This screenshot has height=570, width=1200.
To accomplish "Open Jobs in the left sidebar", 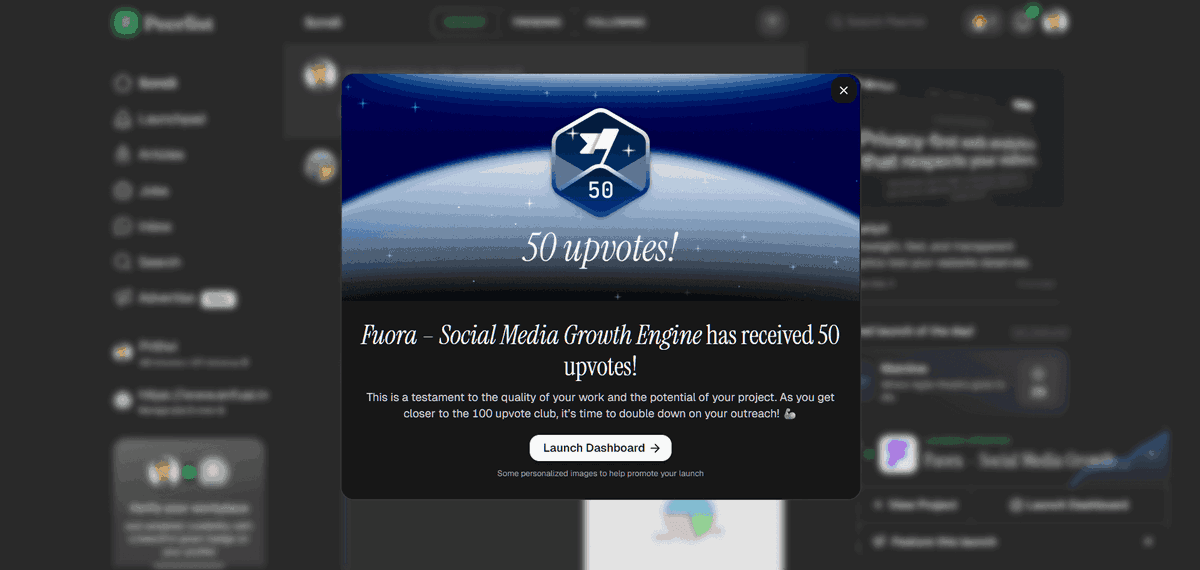I will pyautogui.click(x=142, y=191).
